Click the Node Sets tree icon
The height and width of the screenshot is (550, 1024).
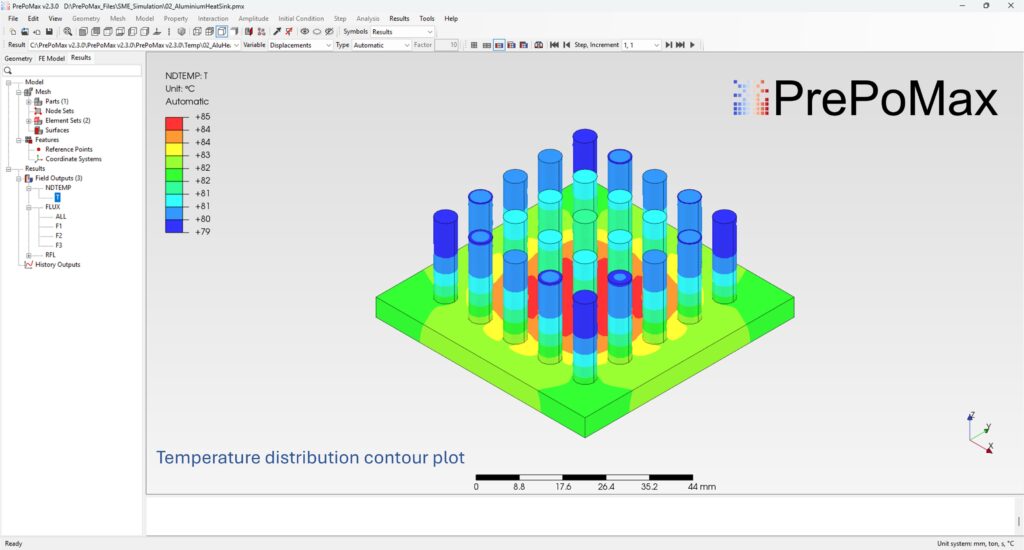[38, 111]
